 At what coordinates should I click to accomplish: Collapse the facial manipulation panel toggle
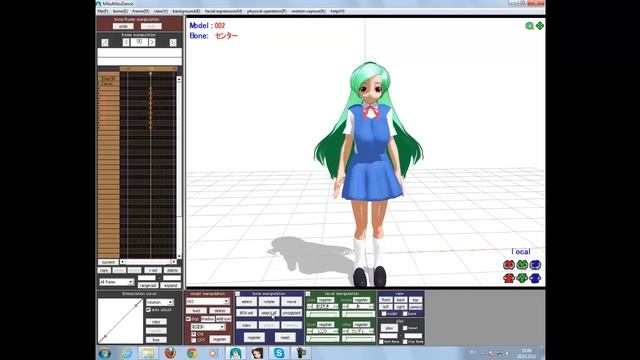point(308,294)
